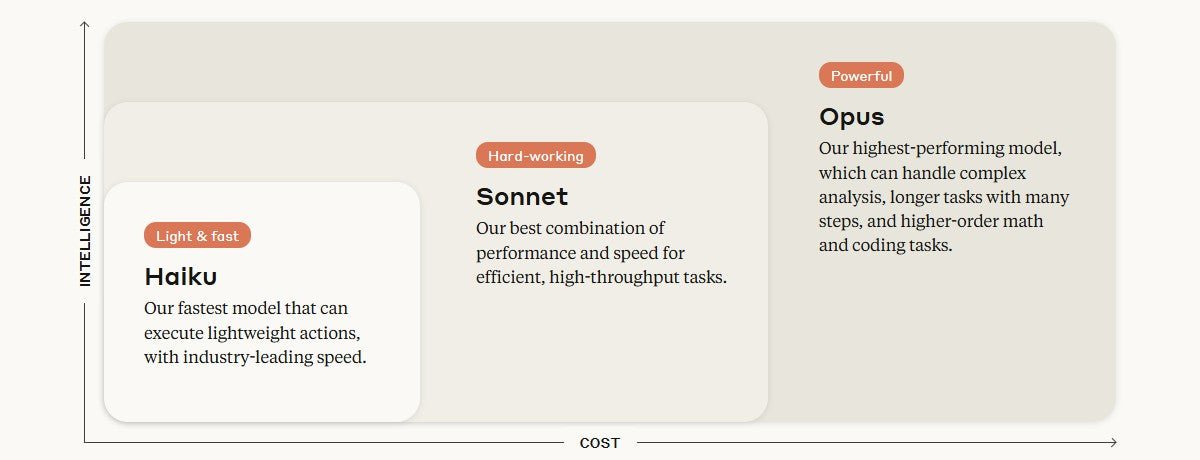Click the COST axis label
Image resolution: width=1200 pixels, height=460 pixels.
[600, 442]
